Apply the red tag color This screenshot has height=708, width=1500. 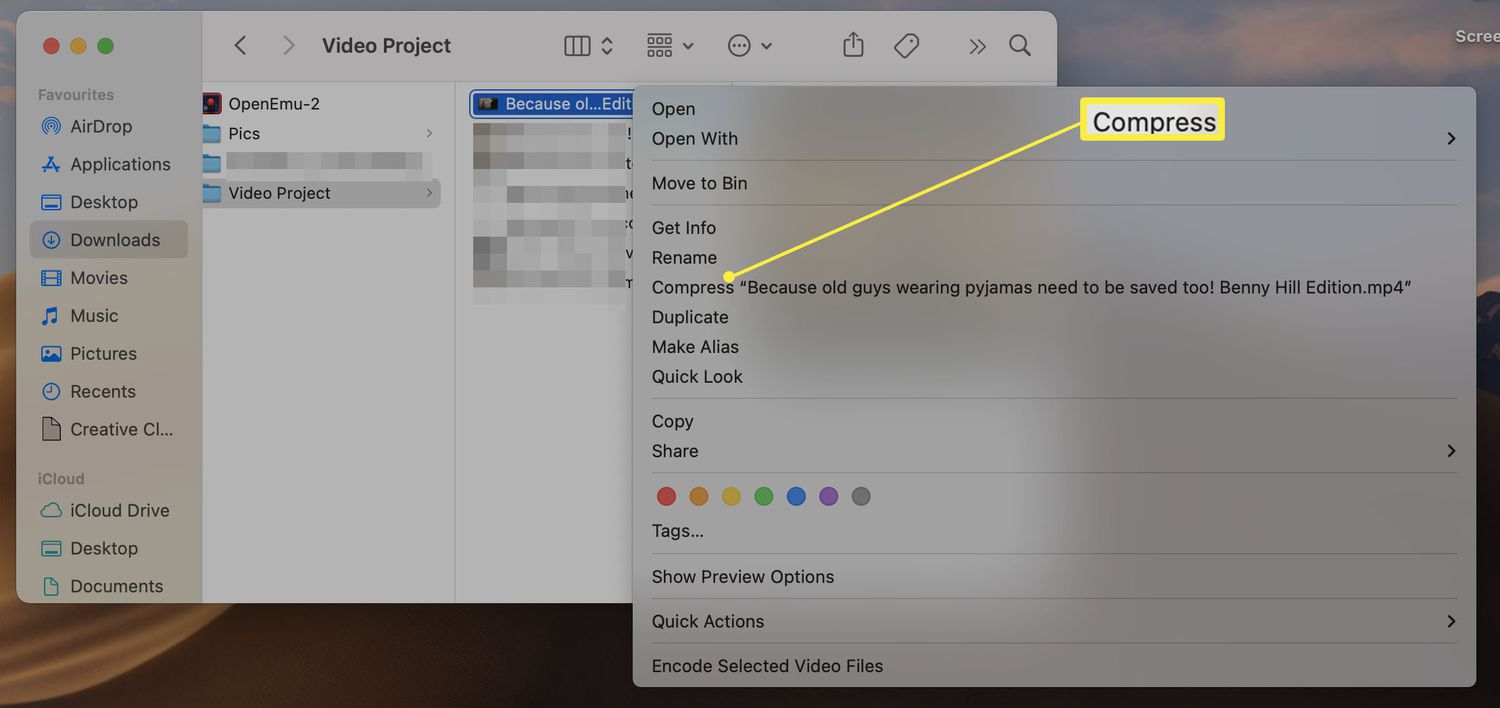point(666,496)
